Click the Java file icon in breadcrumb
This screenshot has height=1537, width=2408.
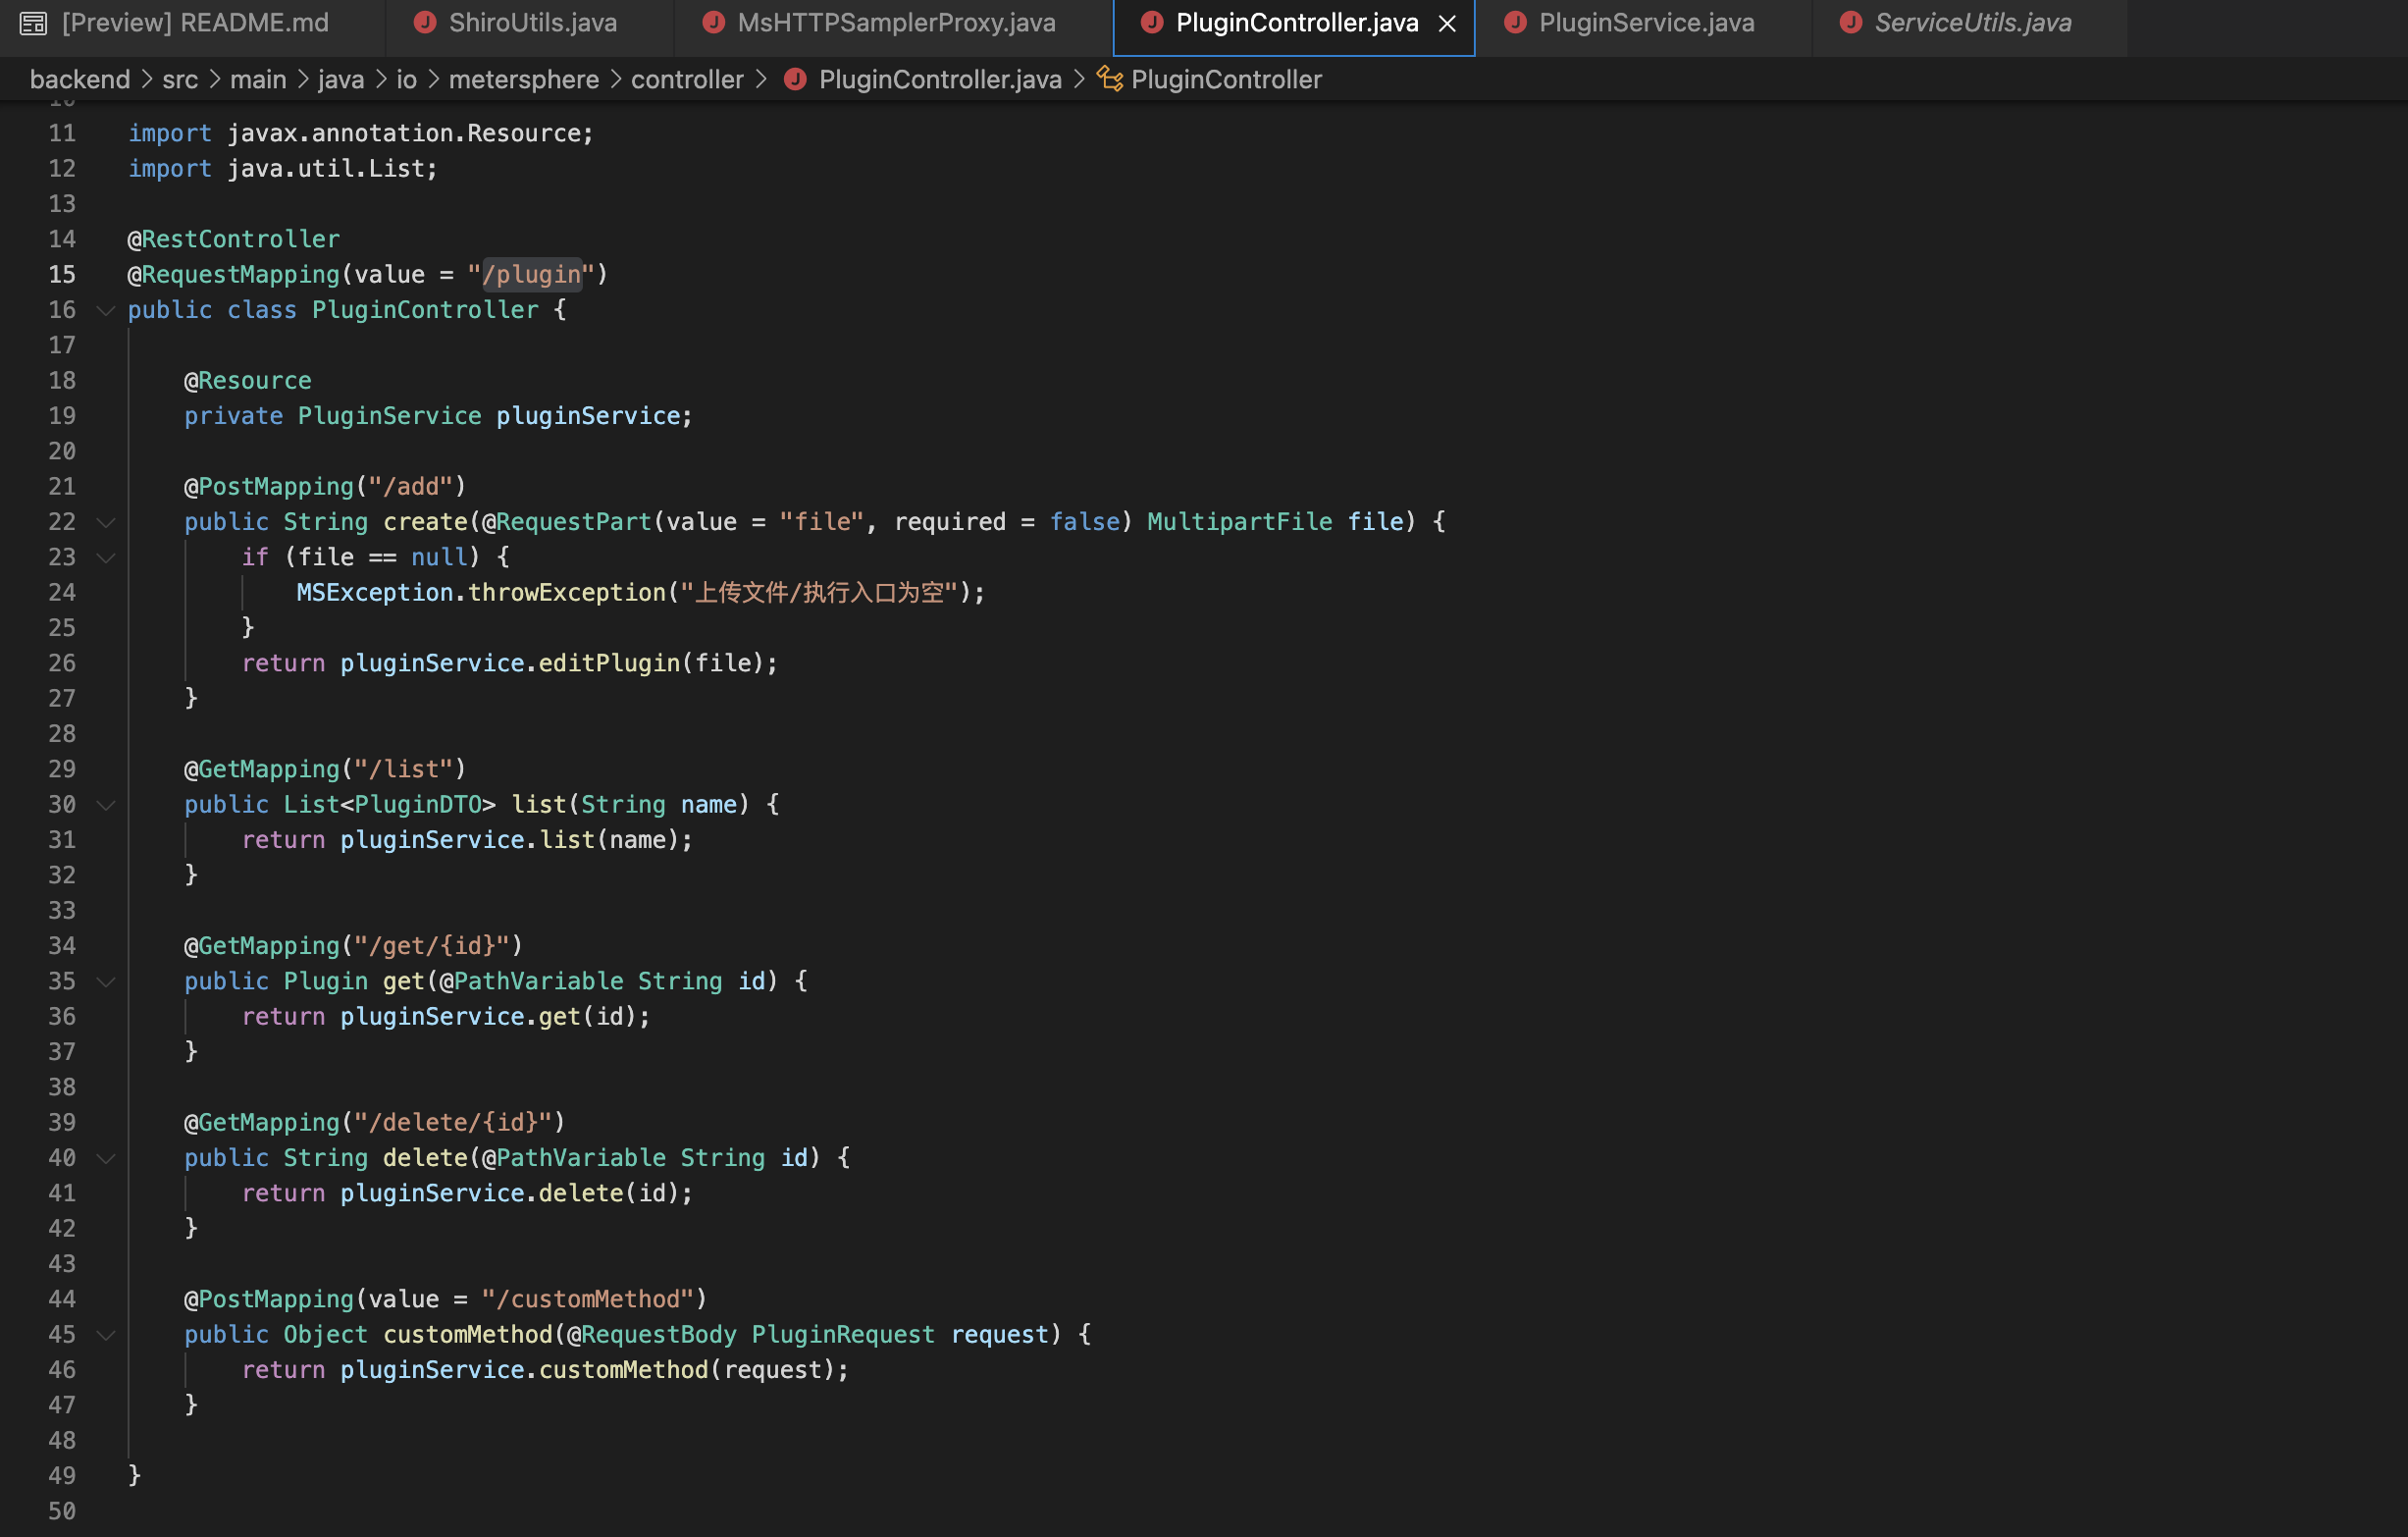pyautogui.click(x=795, y=80)
